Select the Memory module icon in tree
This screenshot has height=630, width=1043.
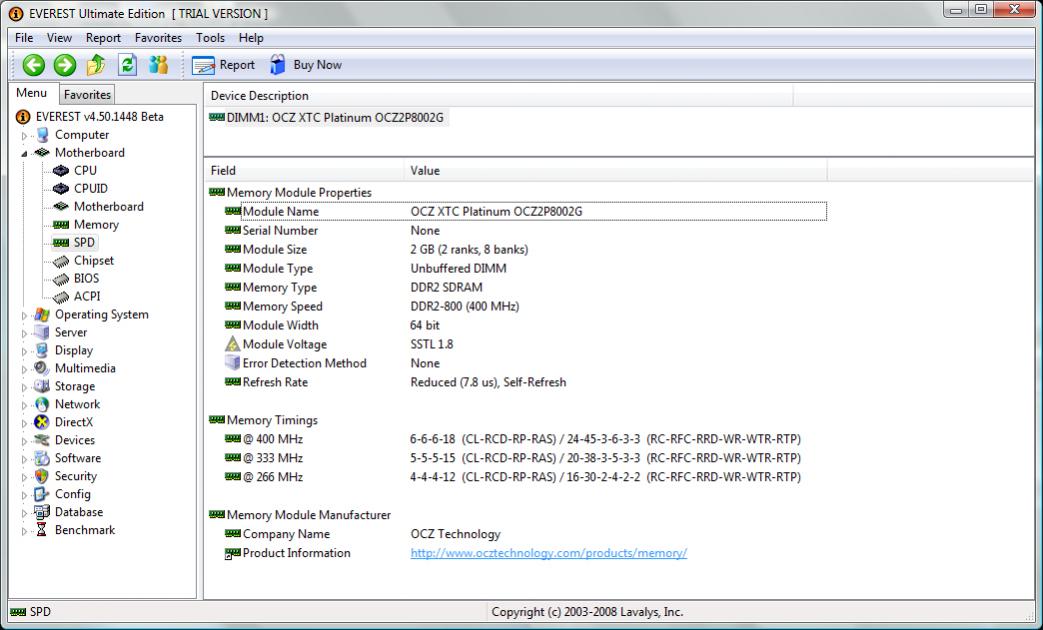[61, 225]
